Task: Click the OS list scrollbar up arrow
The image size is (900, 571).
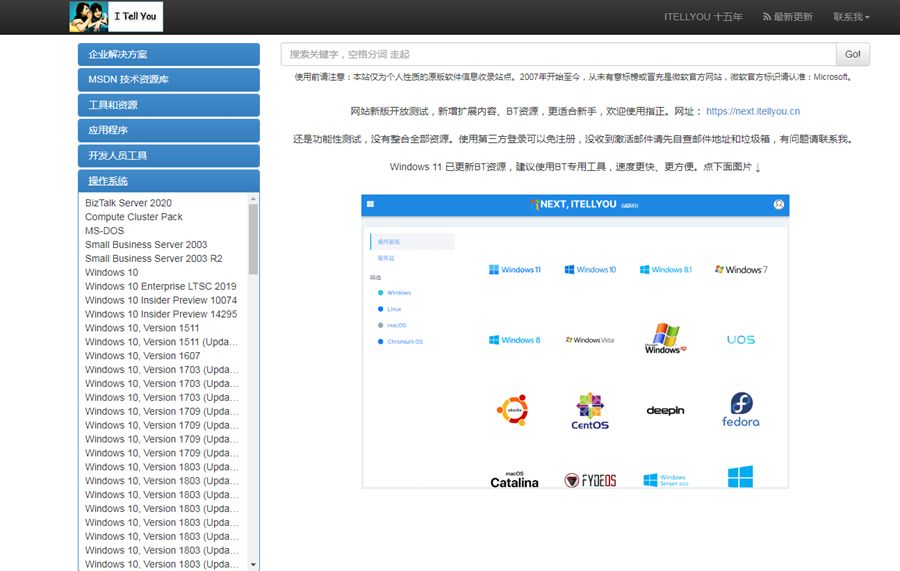Action: click(253, 199)
